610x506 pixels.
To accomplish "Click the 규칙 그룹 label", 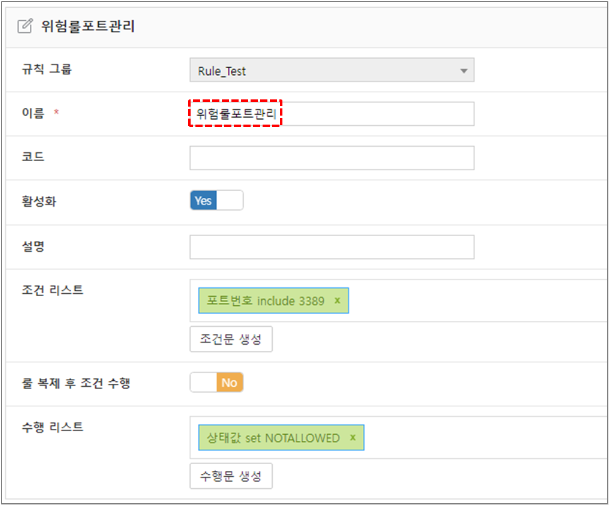I will pyautogui.click(x=47, y=69).
